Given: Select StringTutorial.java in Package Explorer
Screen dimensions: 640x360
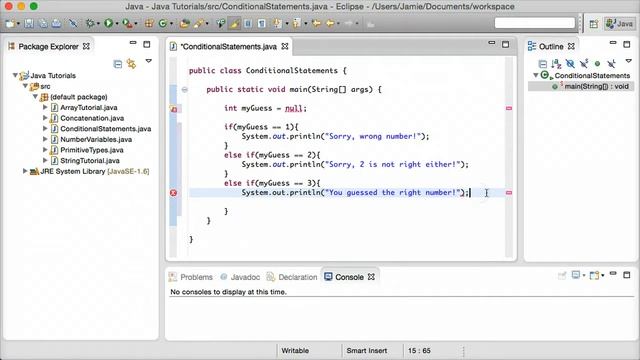Looking at the screenshot, I should click(x=90, y=160).
